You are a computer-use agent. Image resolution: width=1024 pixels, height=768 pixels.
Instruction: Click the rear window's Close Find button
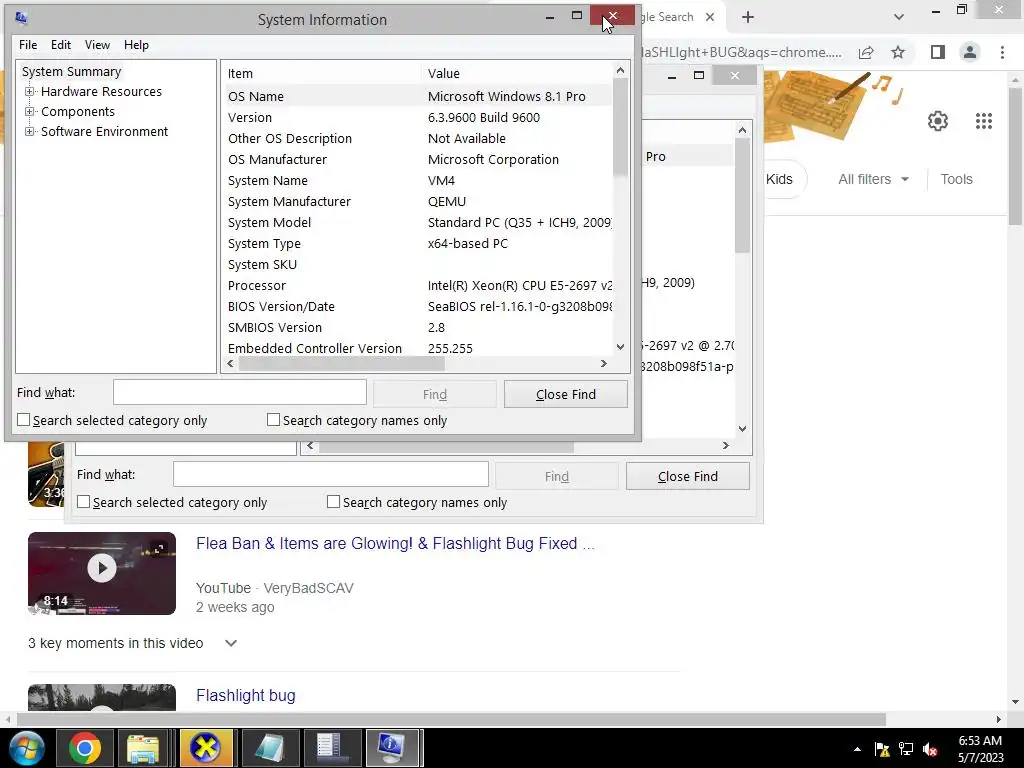688,476
